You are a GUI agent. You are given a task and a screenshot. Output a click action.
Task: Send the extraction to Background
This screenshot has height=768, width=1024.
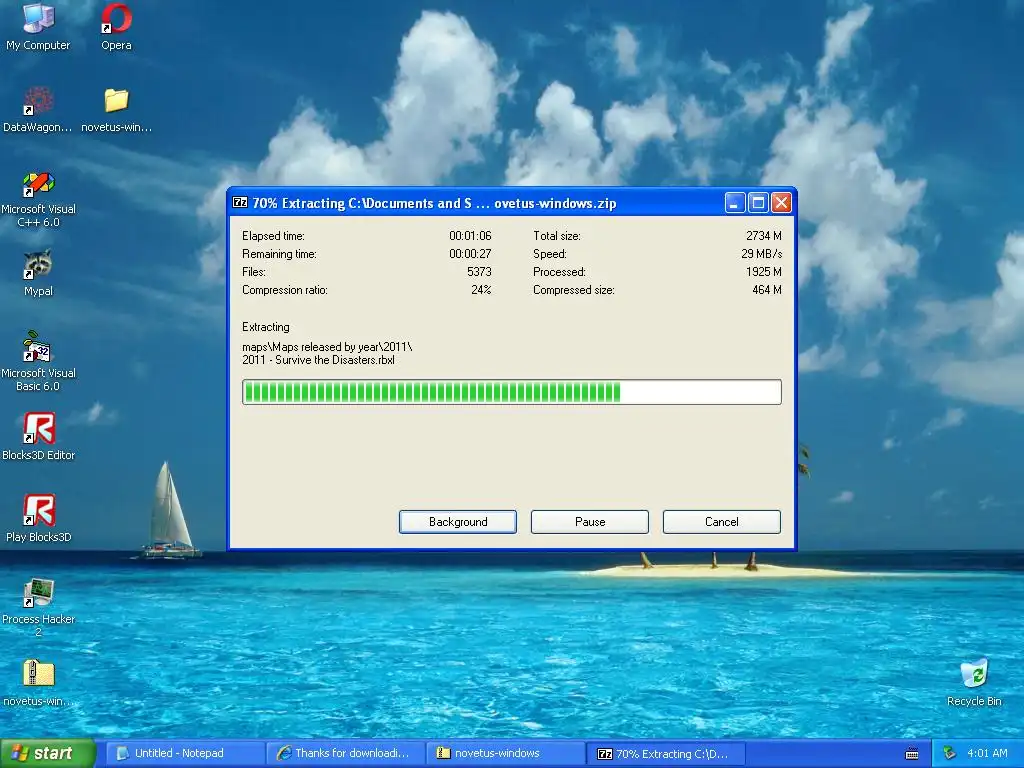point(458,522)
